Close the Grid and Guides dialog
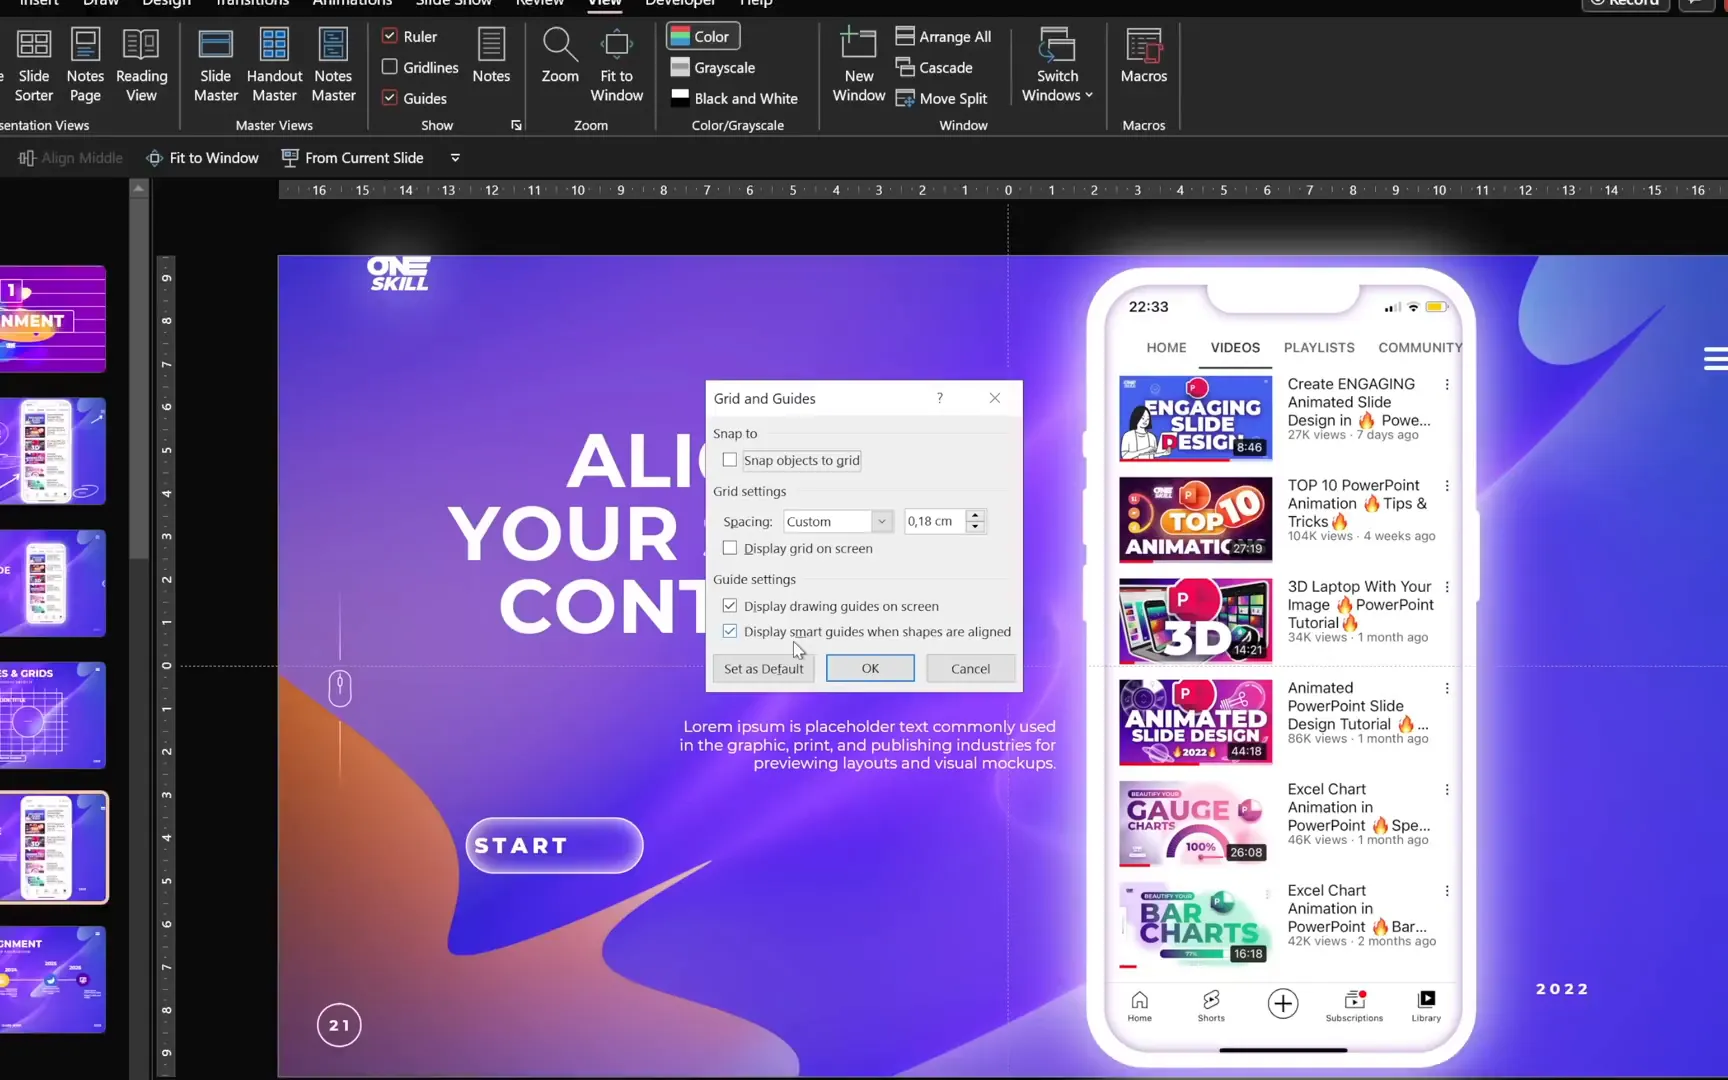1728x1080 pixels. (x=994, y=398)
